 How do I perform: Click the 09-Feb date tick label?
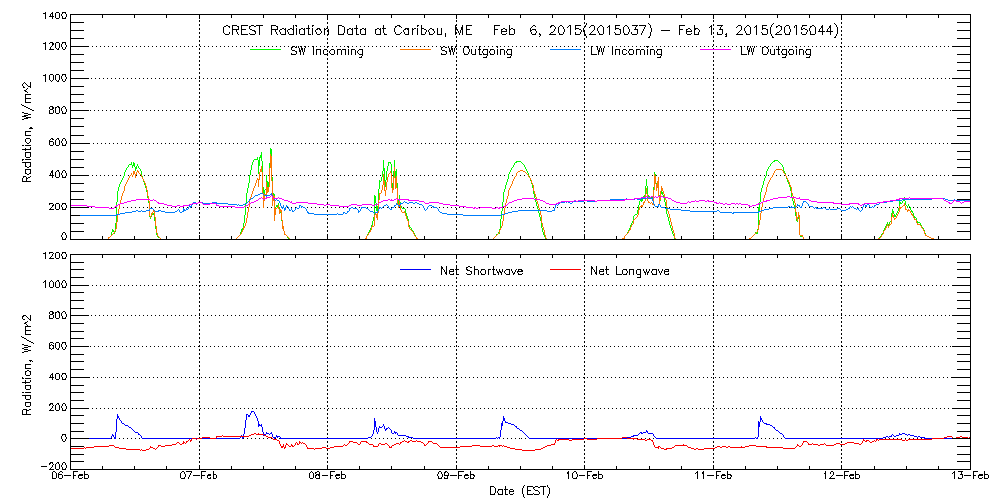[x=456, y=477]
